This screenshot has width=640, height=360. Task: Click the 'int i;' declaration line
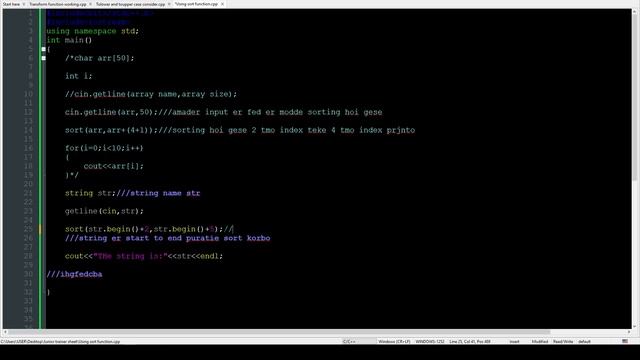point(79,76)
